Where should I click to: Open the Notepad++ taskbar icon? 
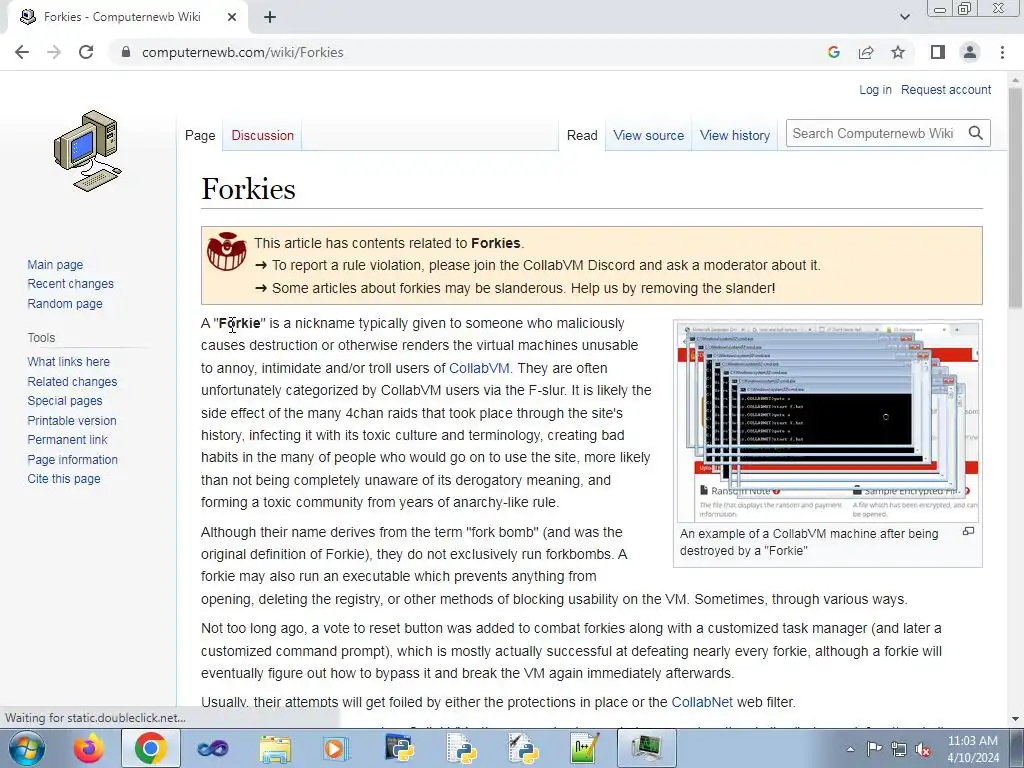(585, 748)
